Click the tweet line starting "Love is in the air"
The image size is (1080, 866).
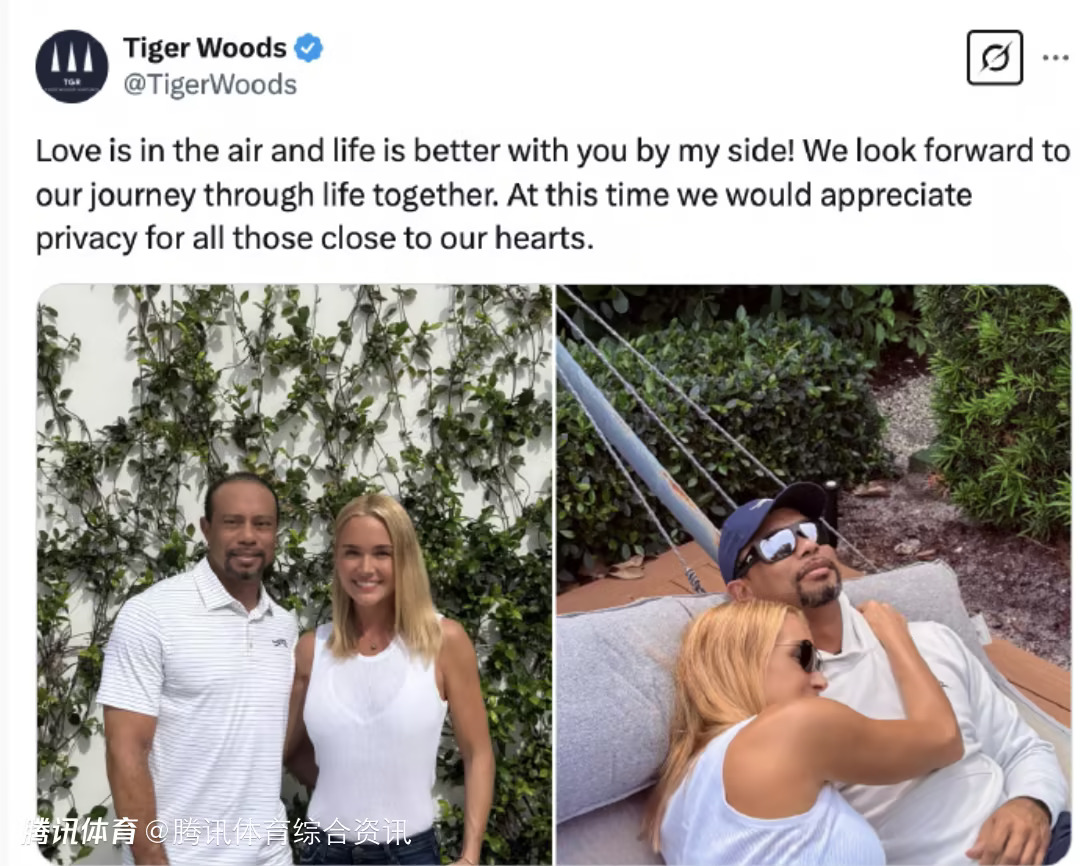coord(552,151)
